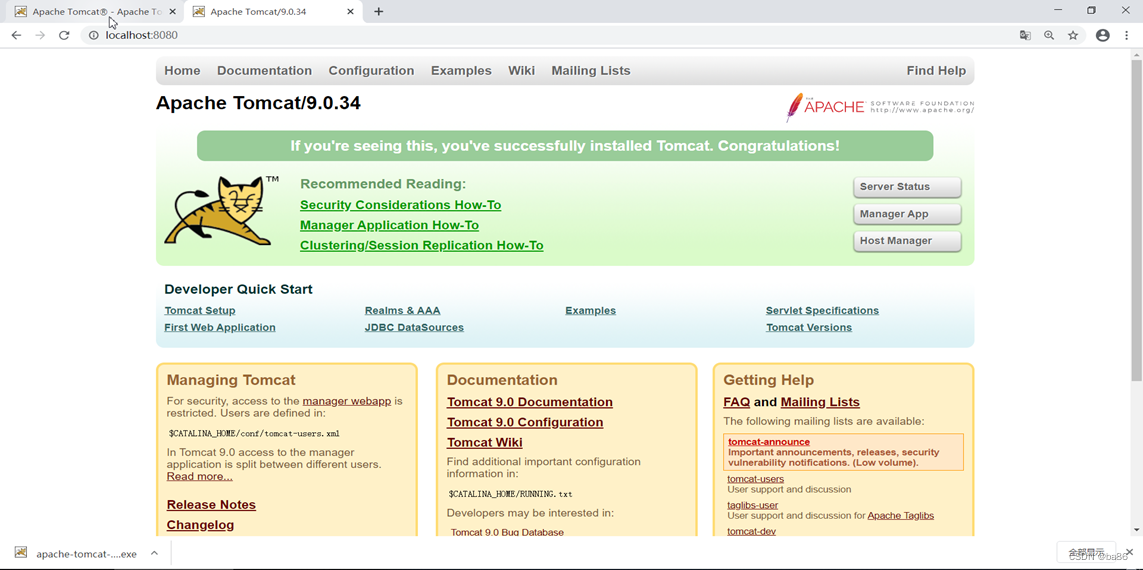Open Tomcat 9.0 Configuration link
Image resolution: width=1143 pixels, height=570 pixels.
[525, 422]
